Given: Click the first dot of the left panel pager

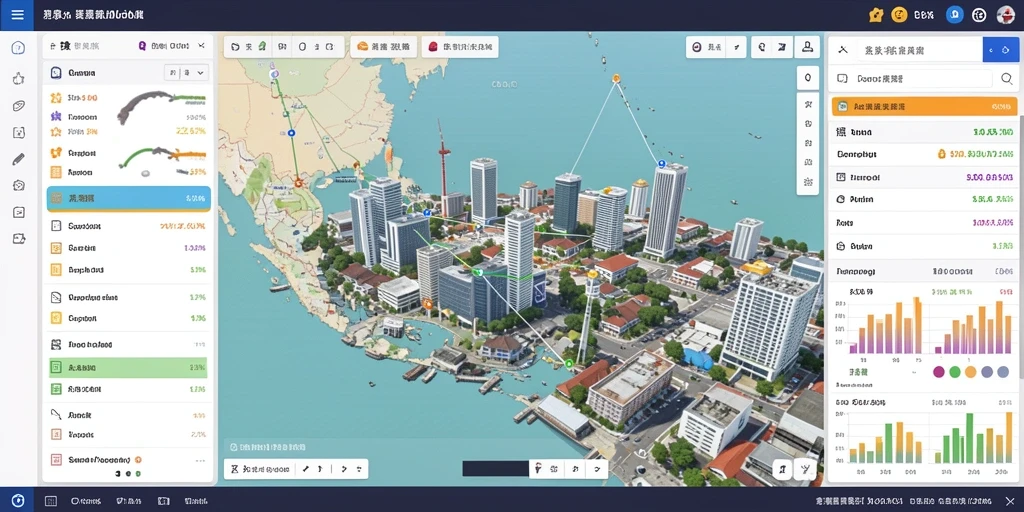Looking at the screenshot, I should 118,474.
